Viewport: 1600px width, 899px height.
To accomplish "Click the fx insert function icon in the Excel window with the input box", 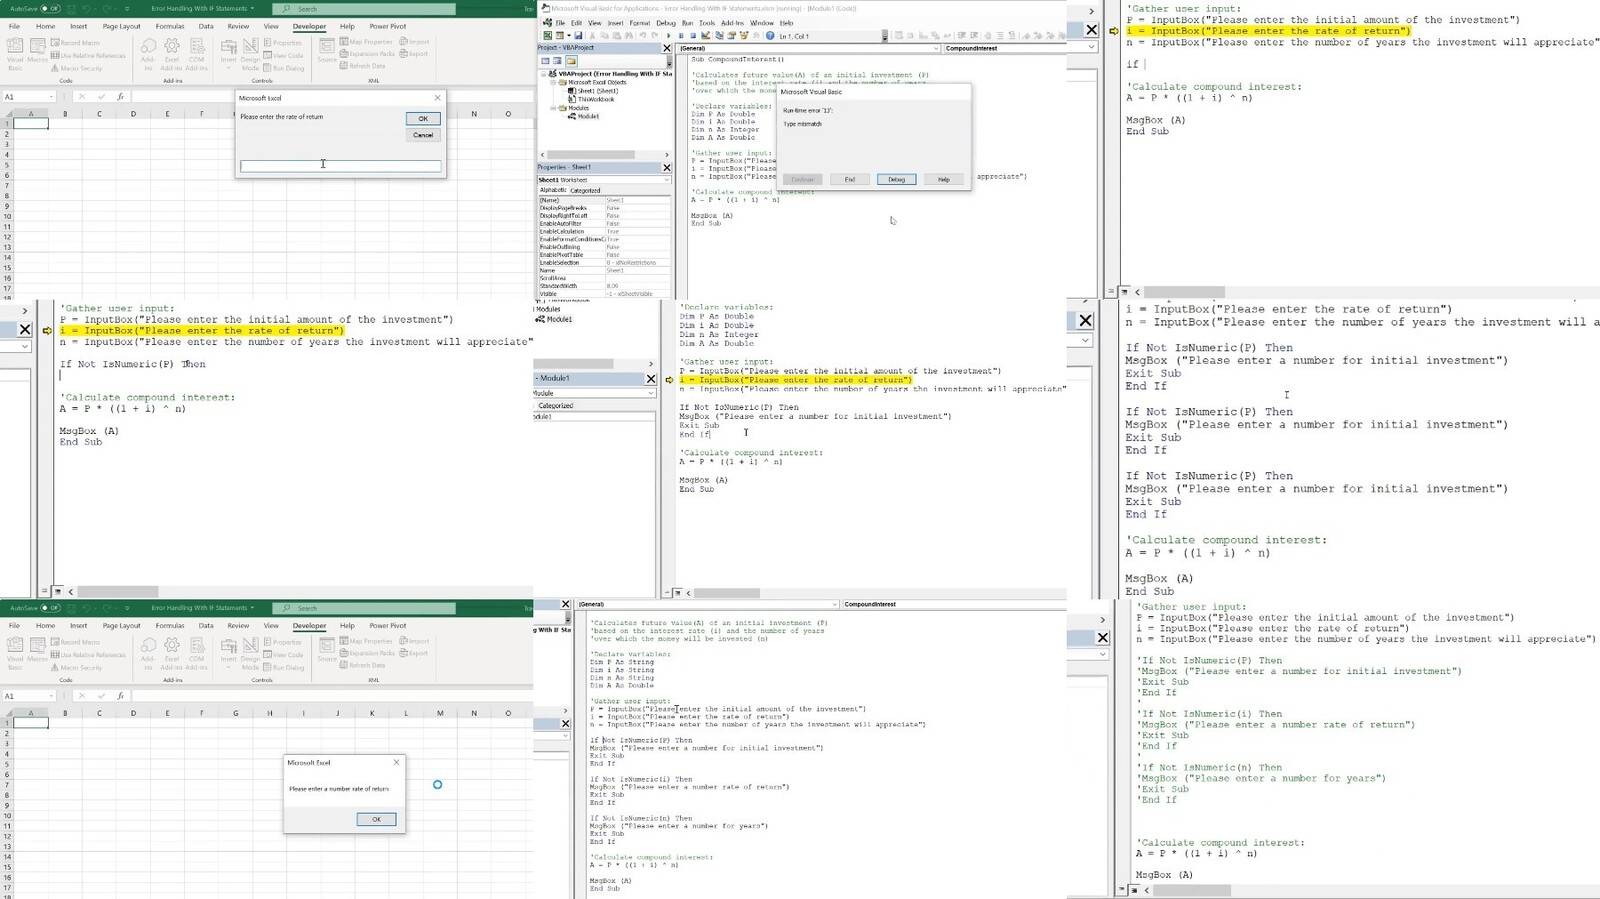I will point(120,97).
